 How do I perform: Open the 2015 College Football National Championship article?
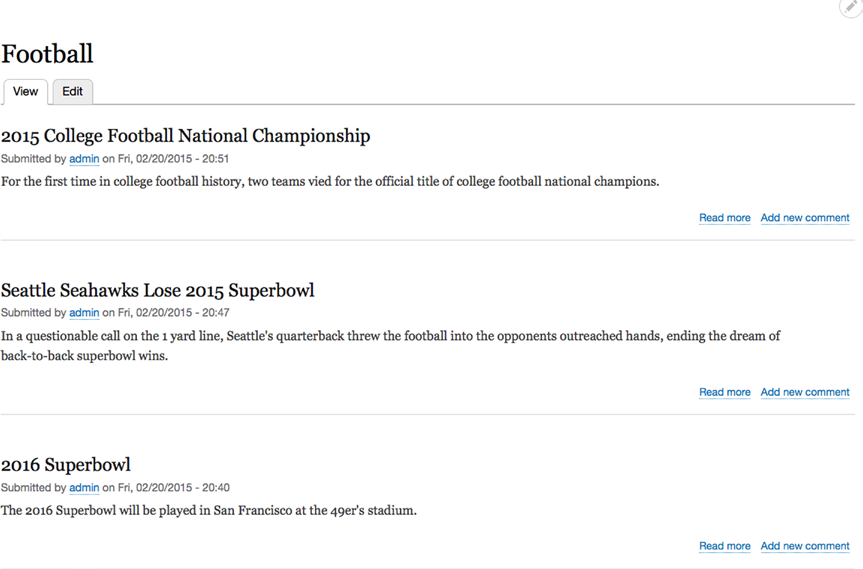point(185,136)
